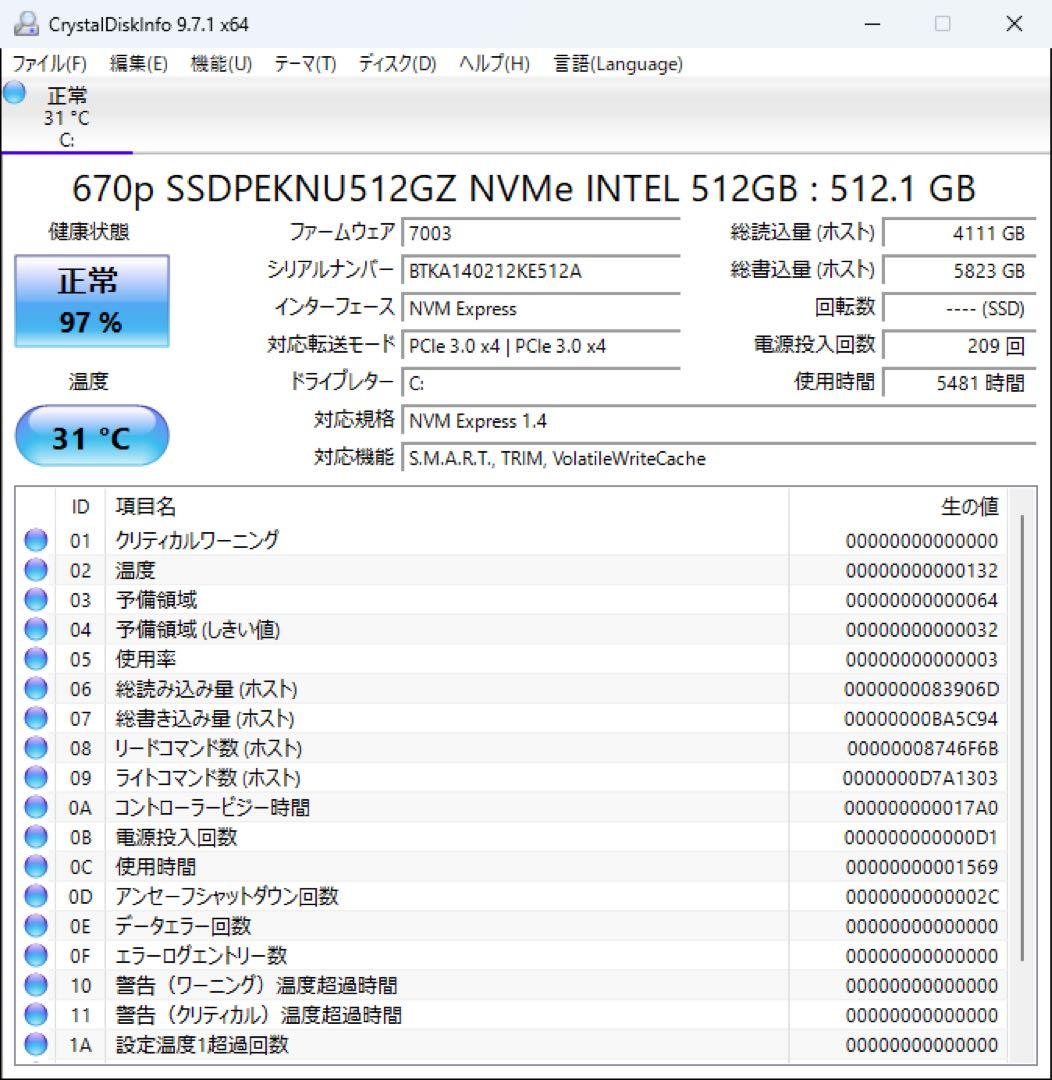Select drive C: indicator in the top bar
This screenshot has width=1052, height=1080.
67,120
